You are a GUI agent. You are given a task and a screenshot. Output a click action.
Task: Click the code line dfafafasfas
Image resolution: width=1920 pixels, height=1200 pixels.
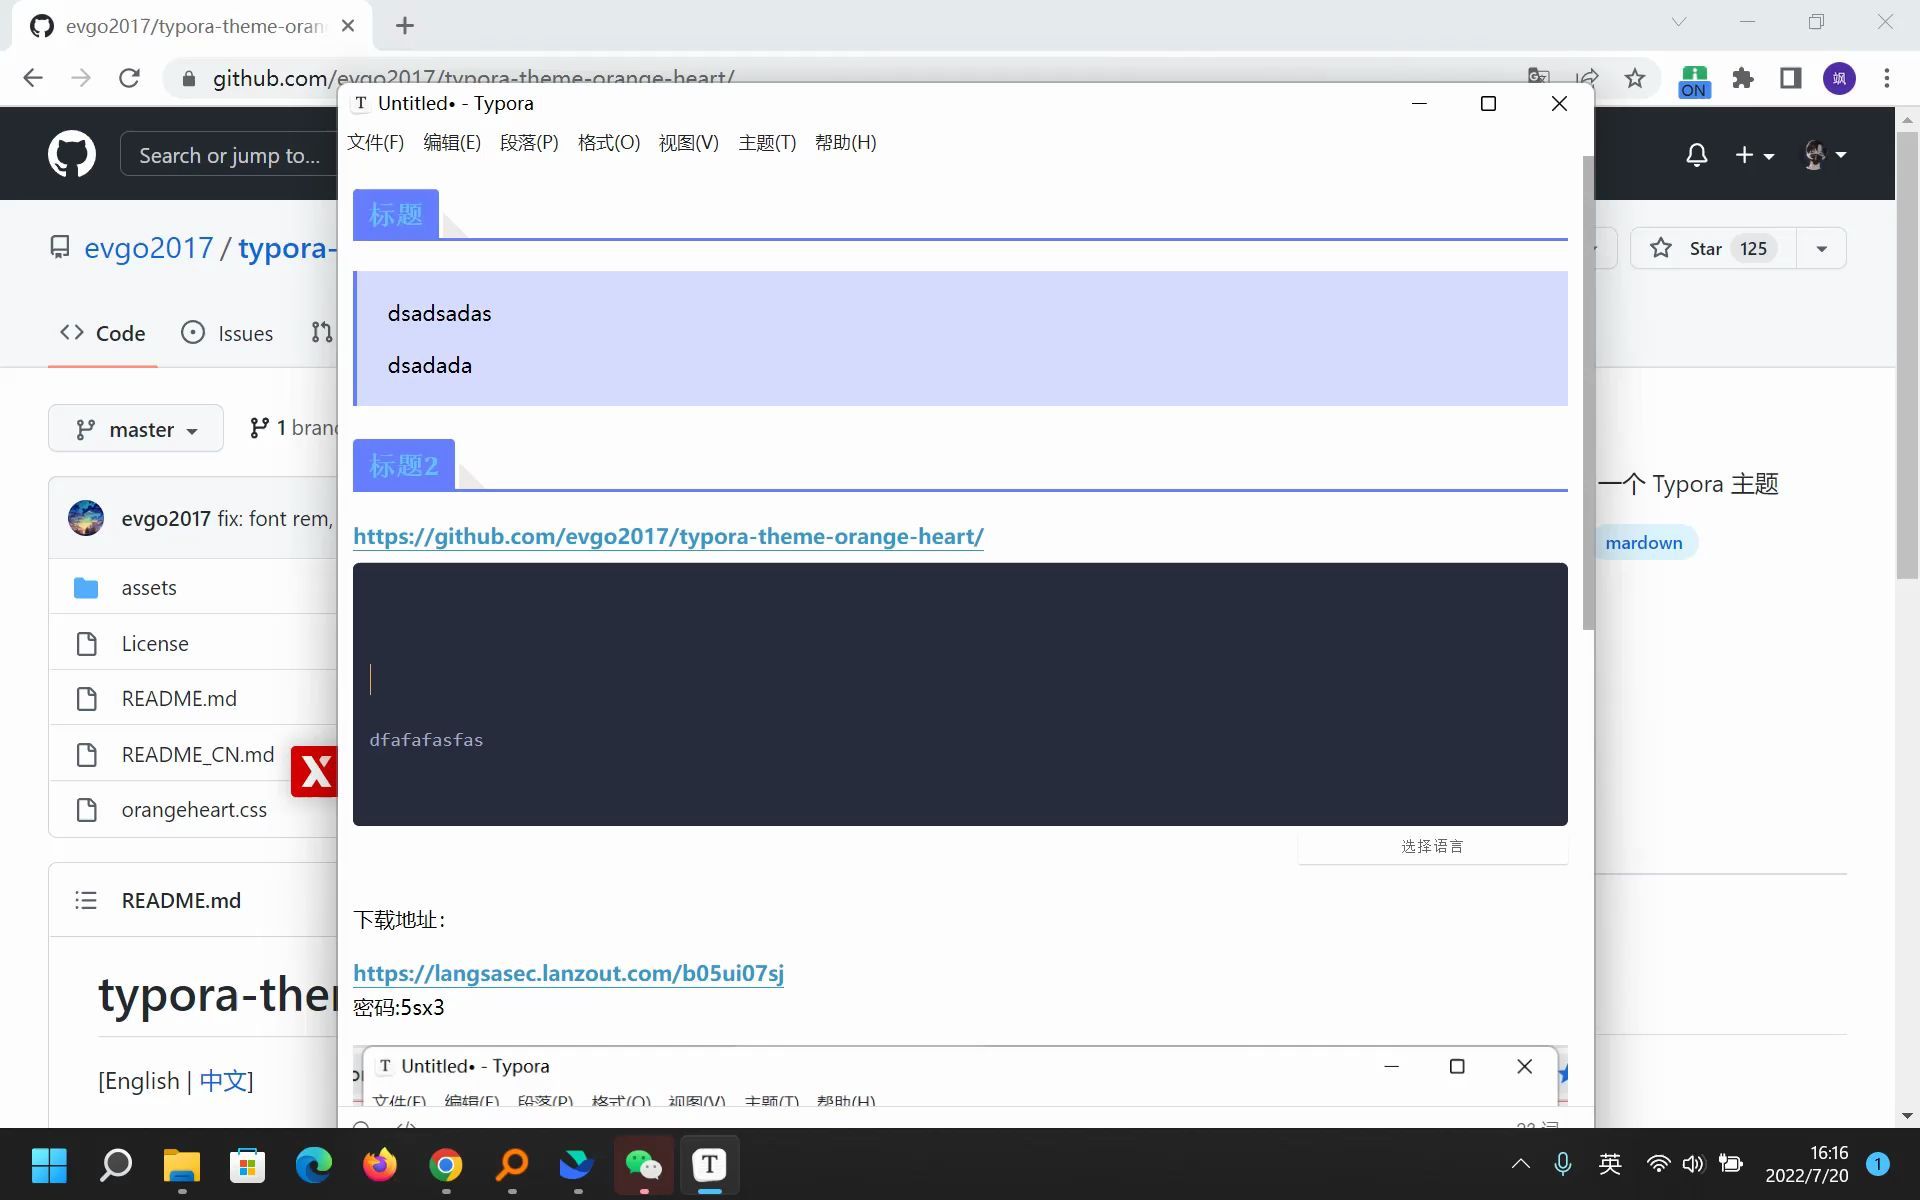426,740
